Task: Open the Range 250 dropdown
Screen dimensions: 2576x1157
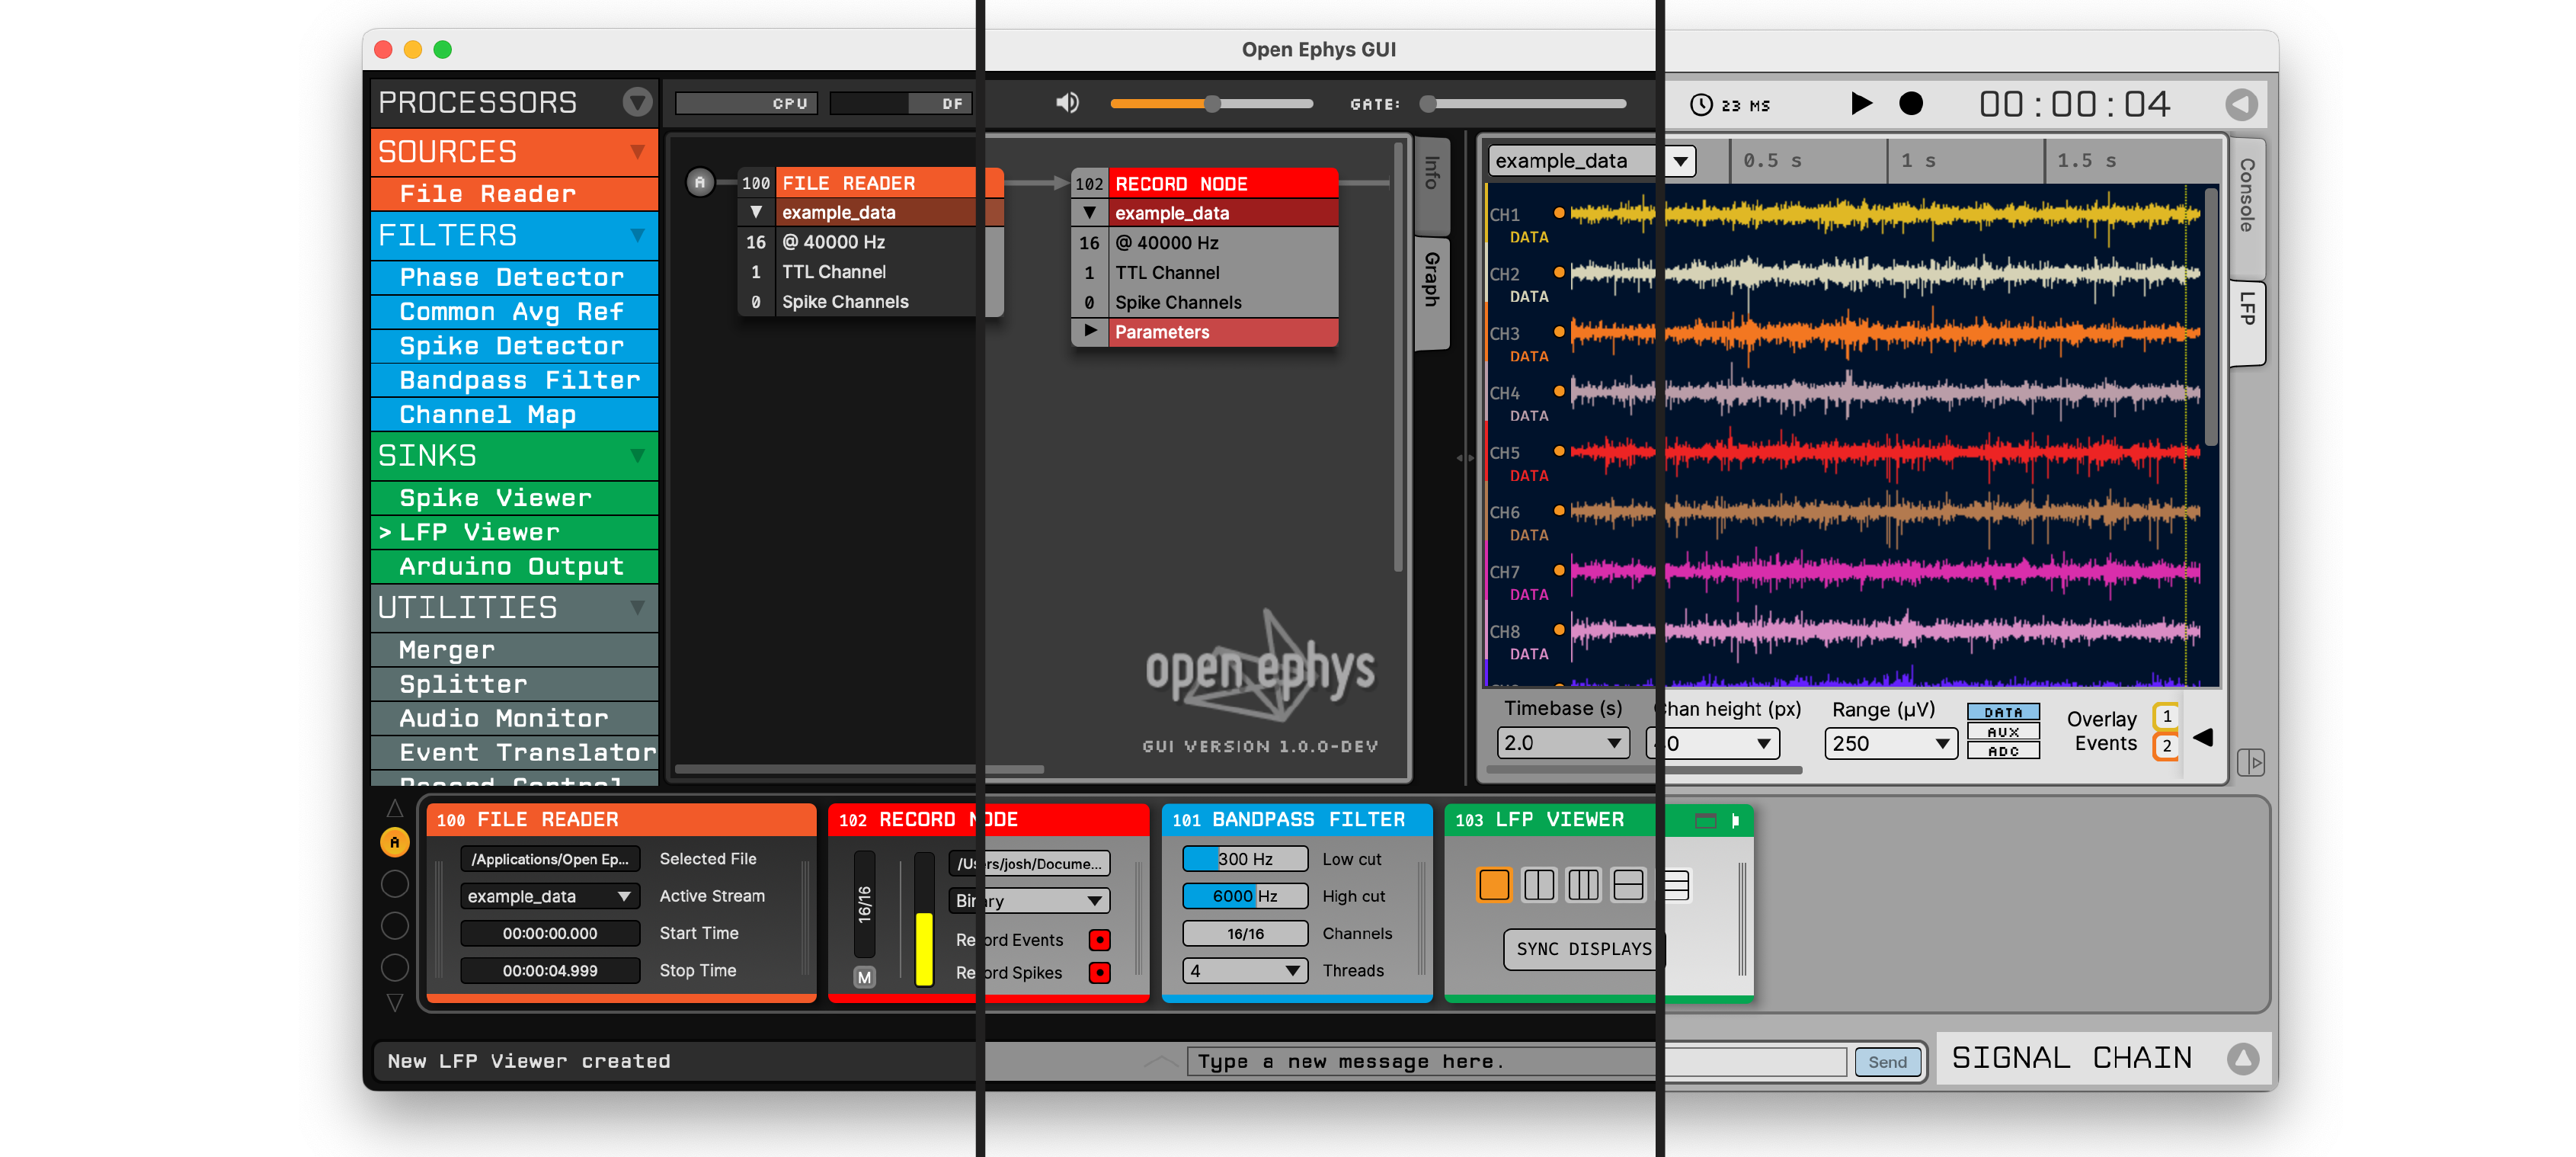Action: pos(1890,743)
